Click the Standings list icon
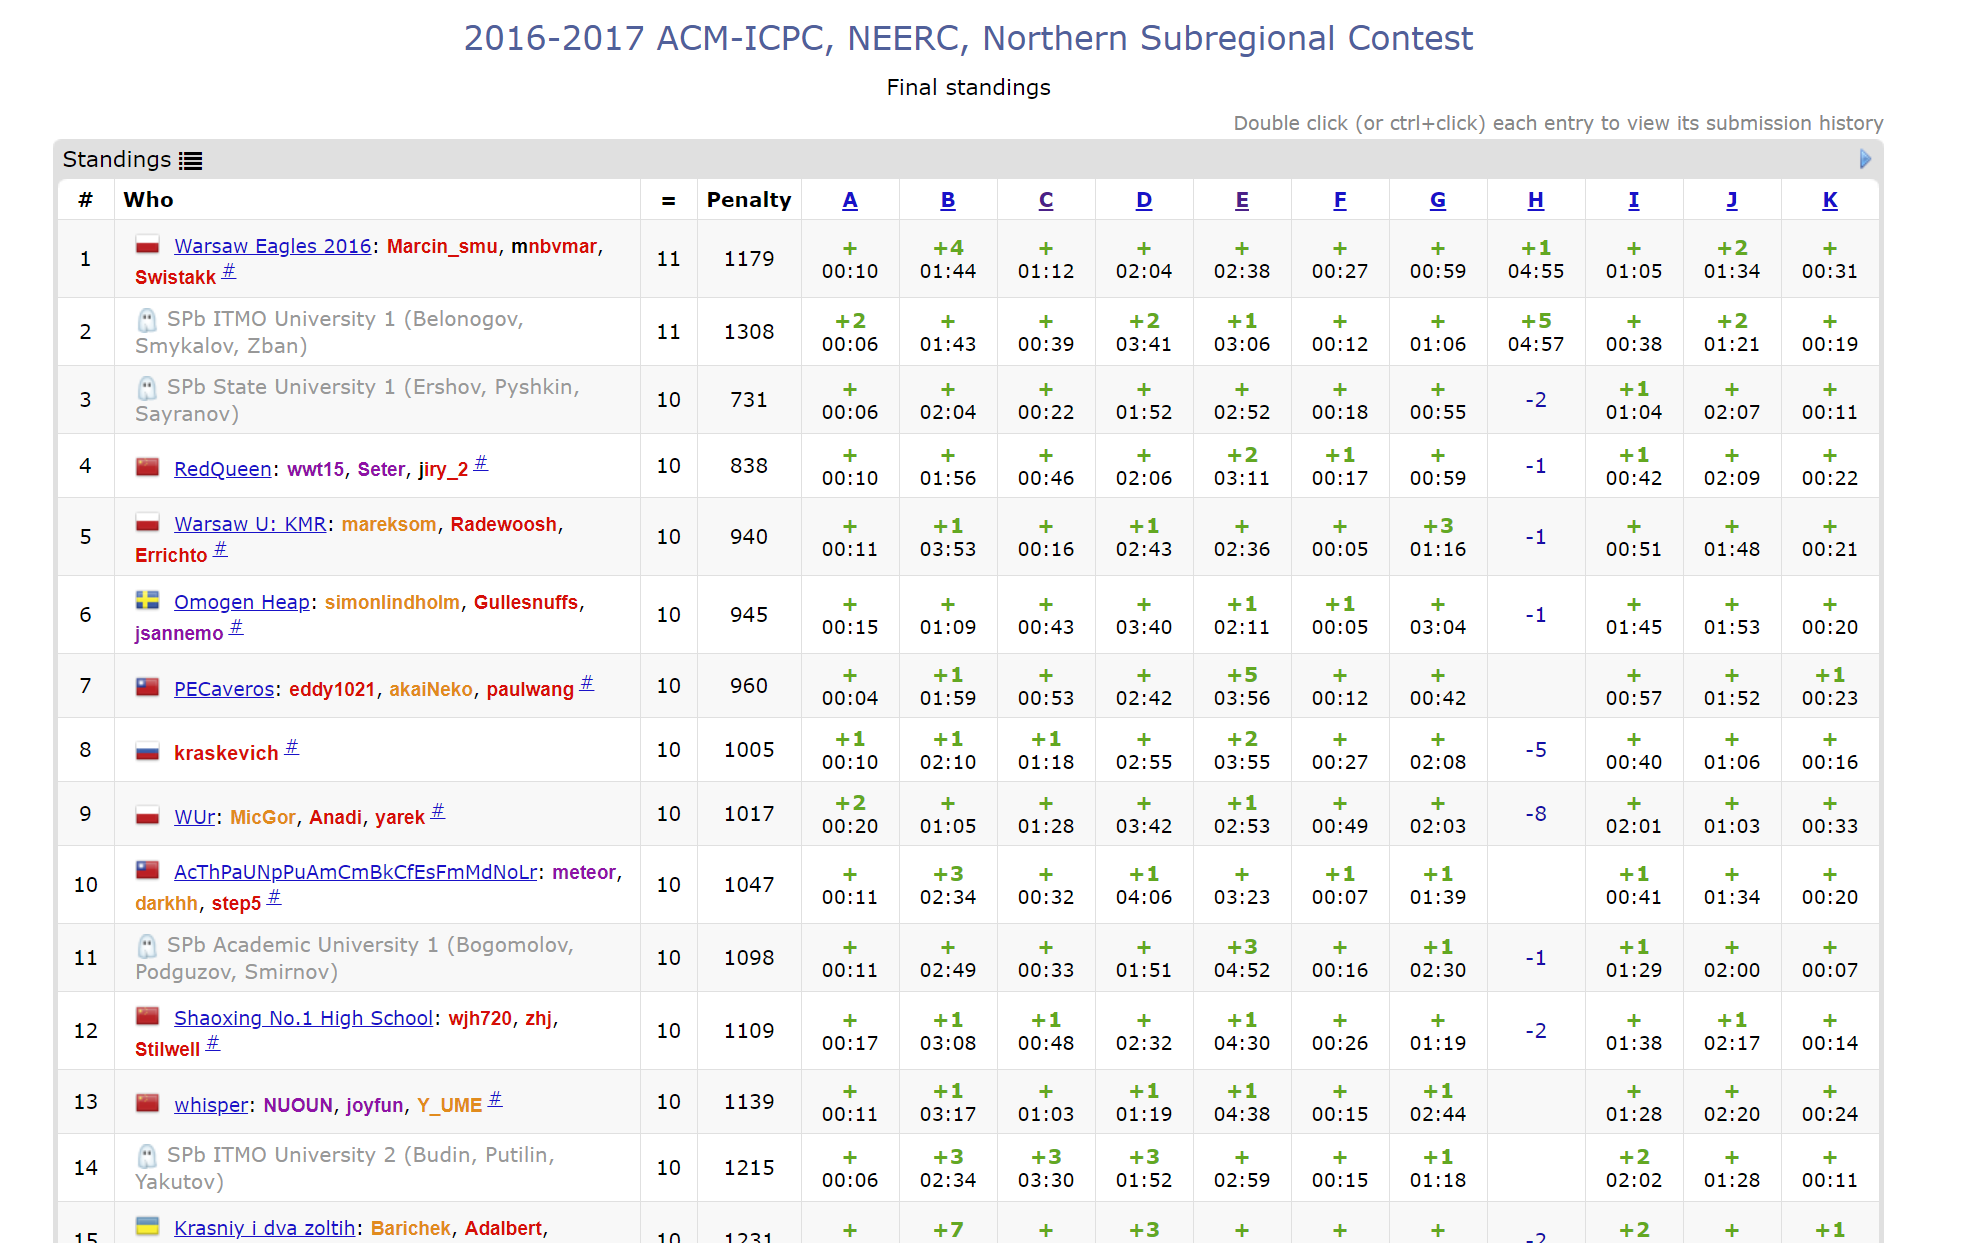This screenshot has height=1243, width=1970. coord(190,160)
